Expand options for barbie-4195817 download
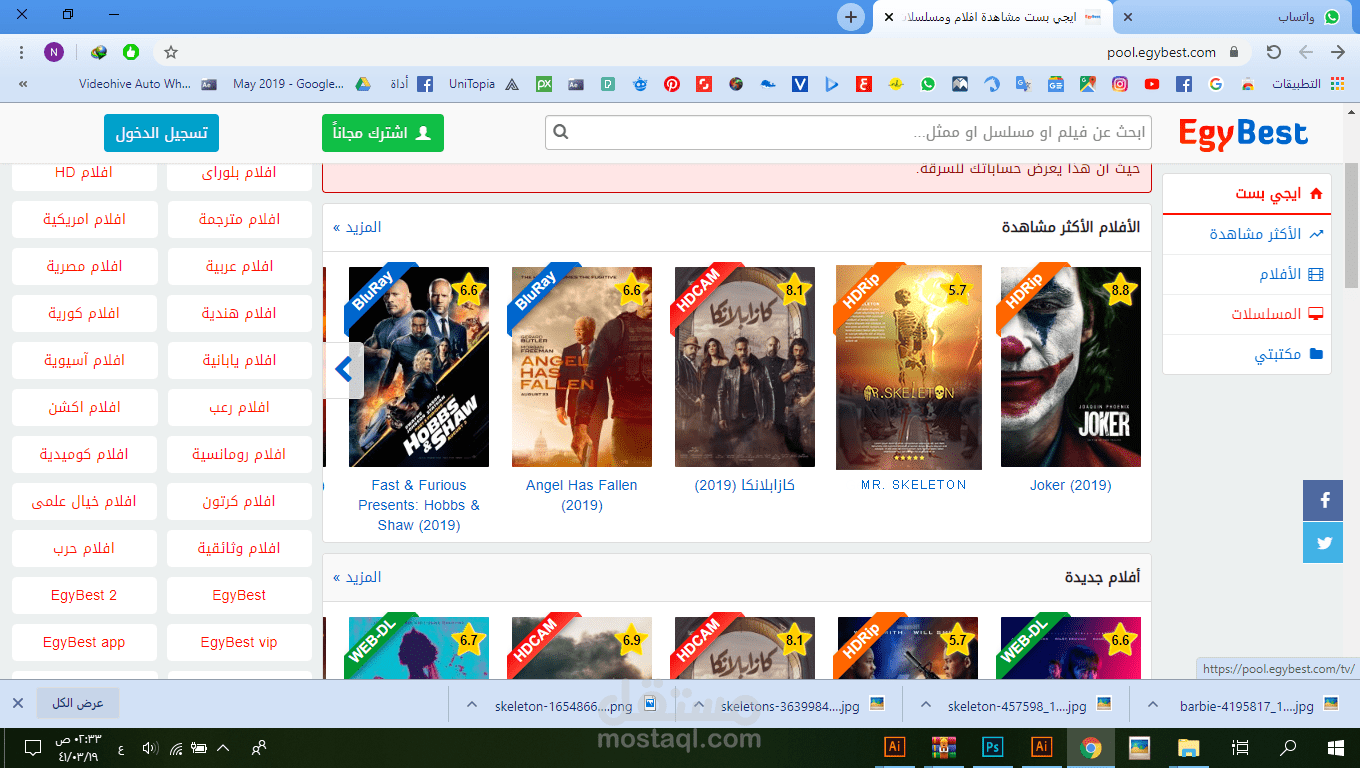The image size is (1360, 768). (1153, 705)
